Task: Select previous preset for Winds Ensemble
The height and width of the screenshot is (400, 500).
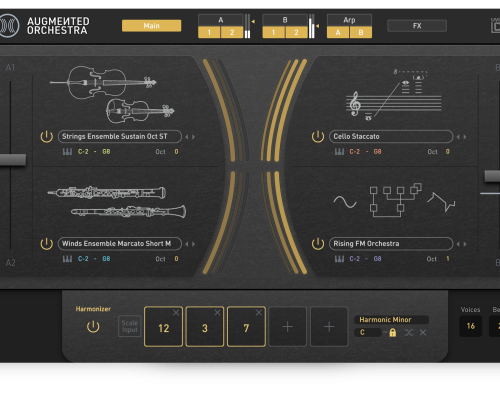Action: pos(187,244)
